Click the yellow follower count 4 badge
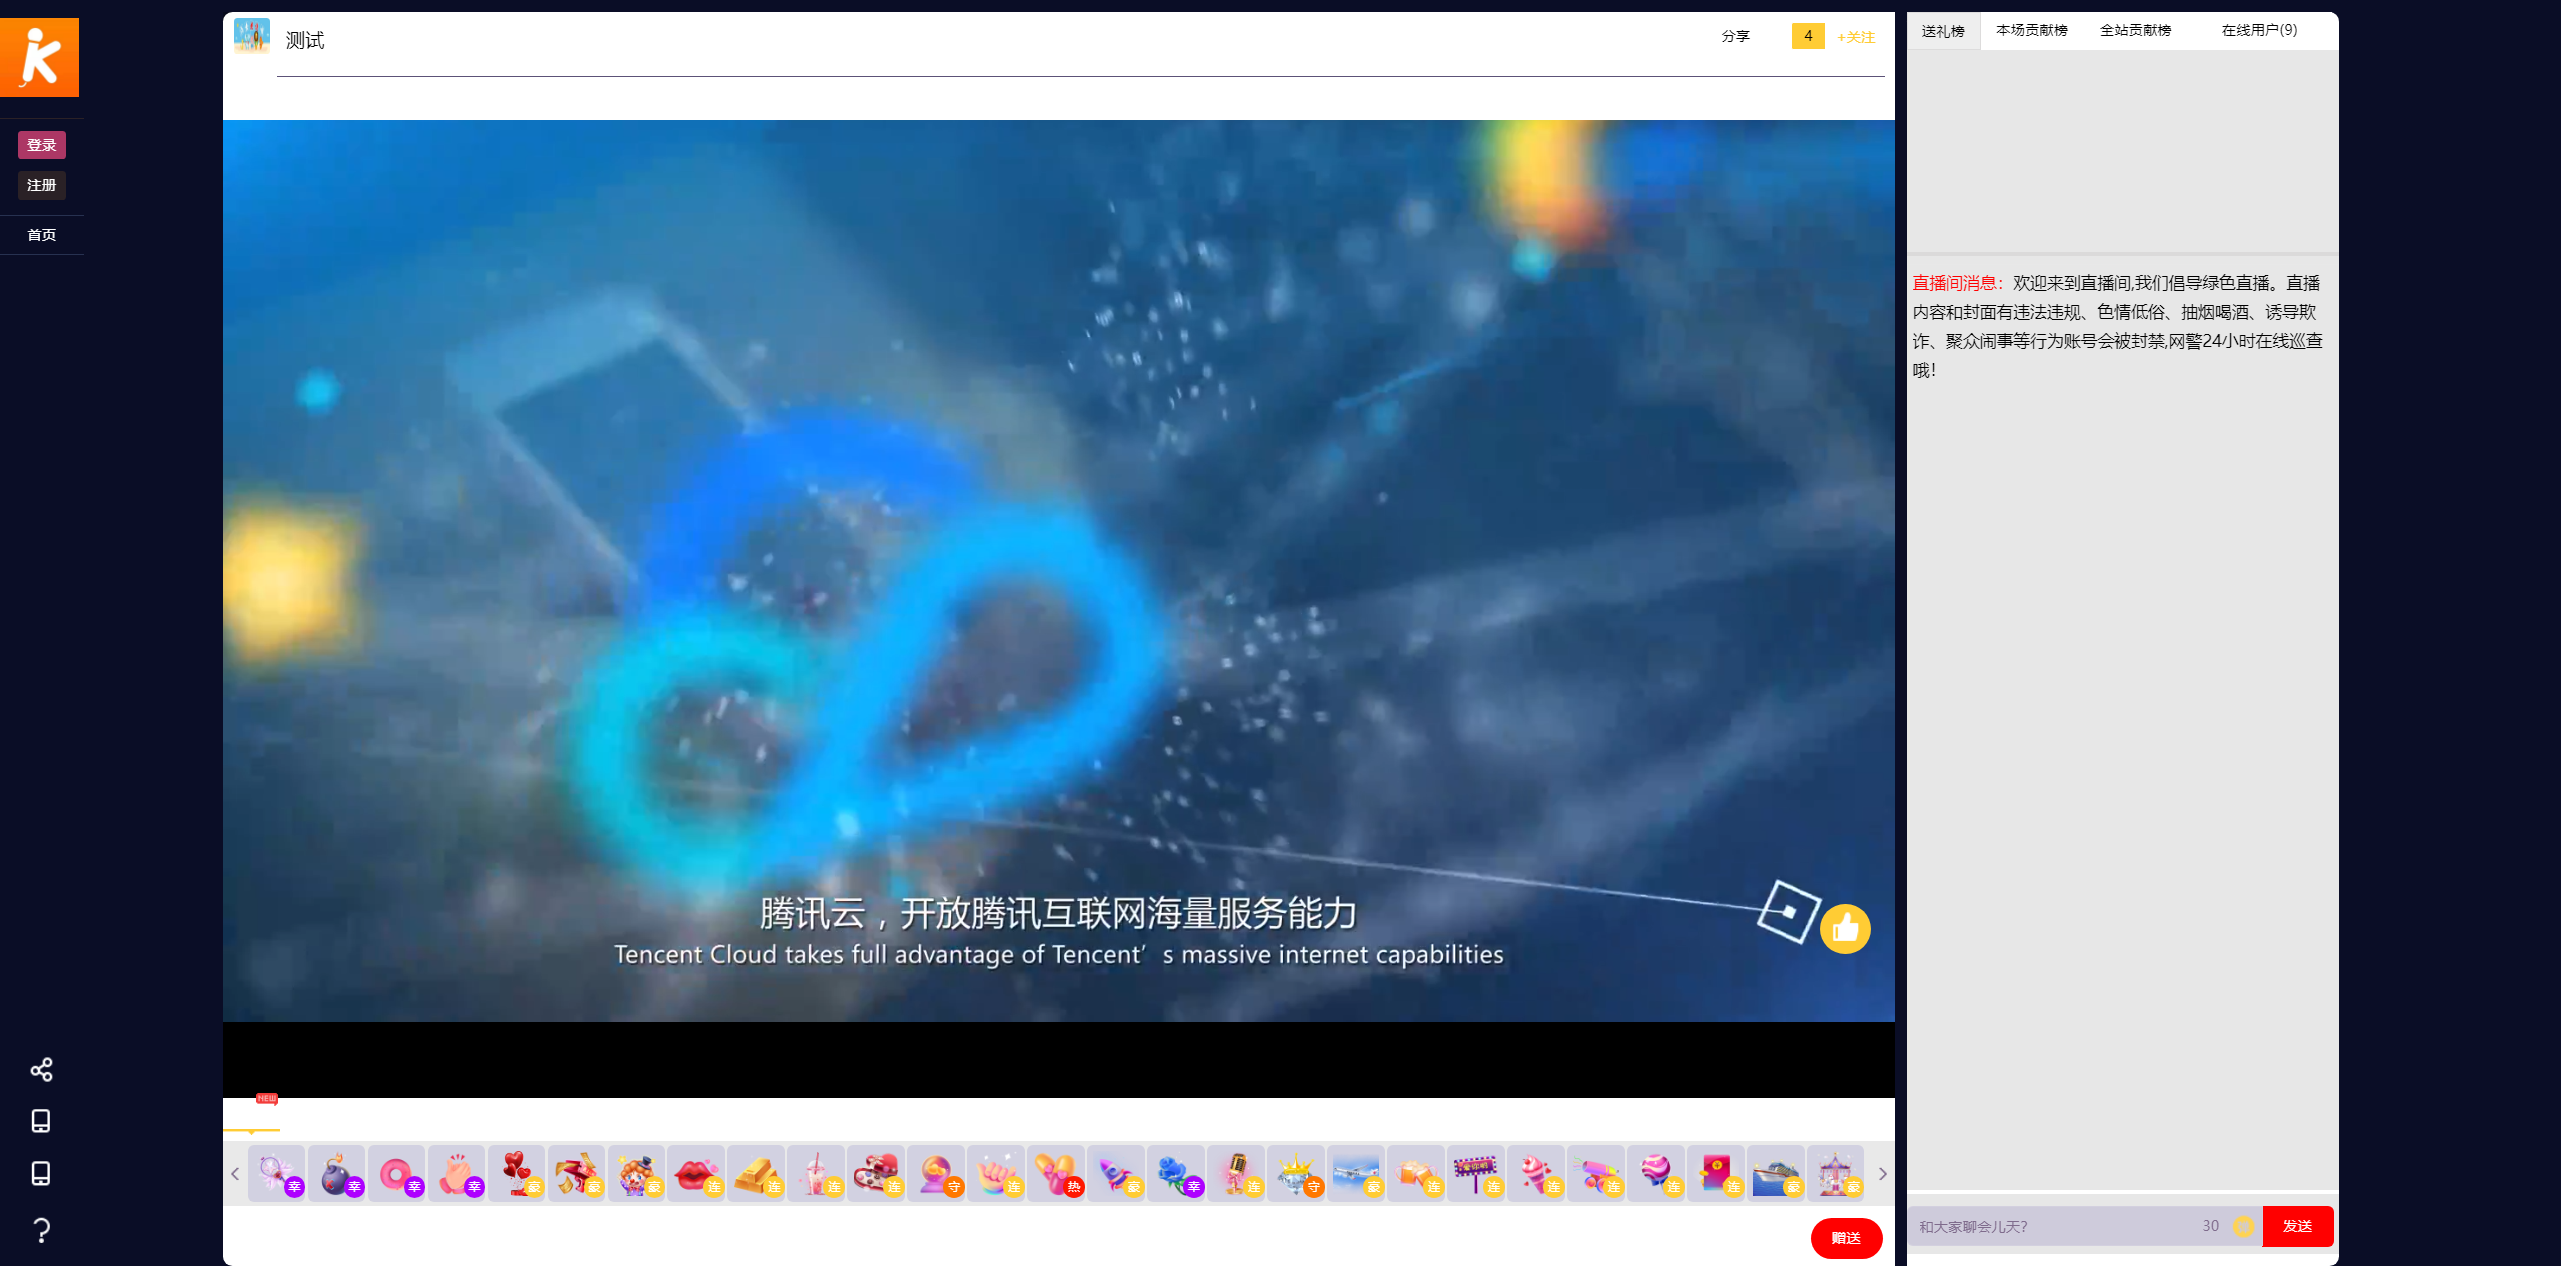The height and width of the screenshot is (1266, 2561). tap(1808, 36)
